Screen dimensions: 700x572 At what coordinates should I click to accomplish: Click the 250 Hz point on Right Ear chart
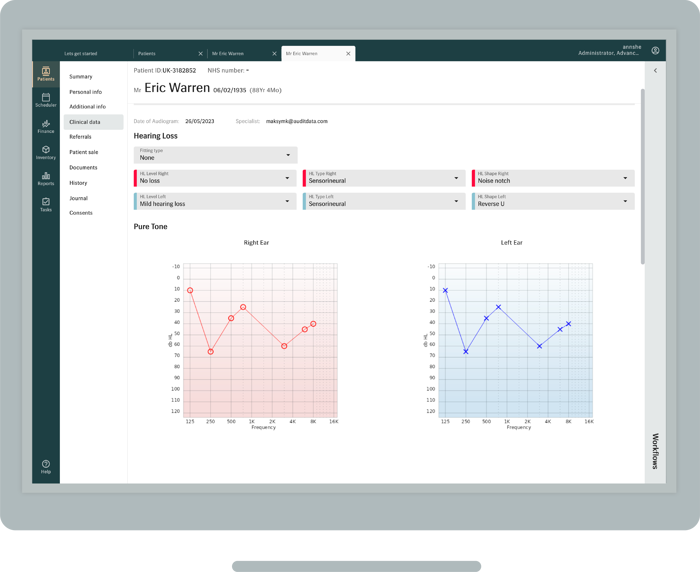click(x=210, y=351)
